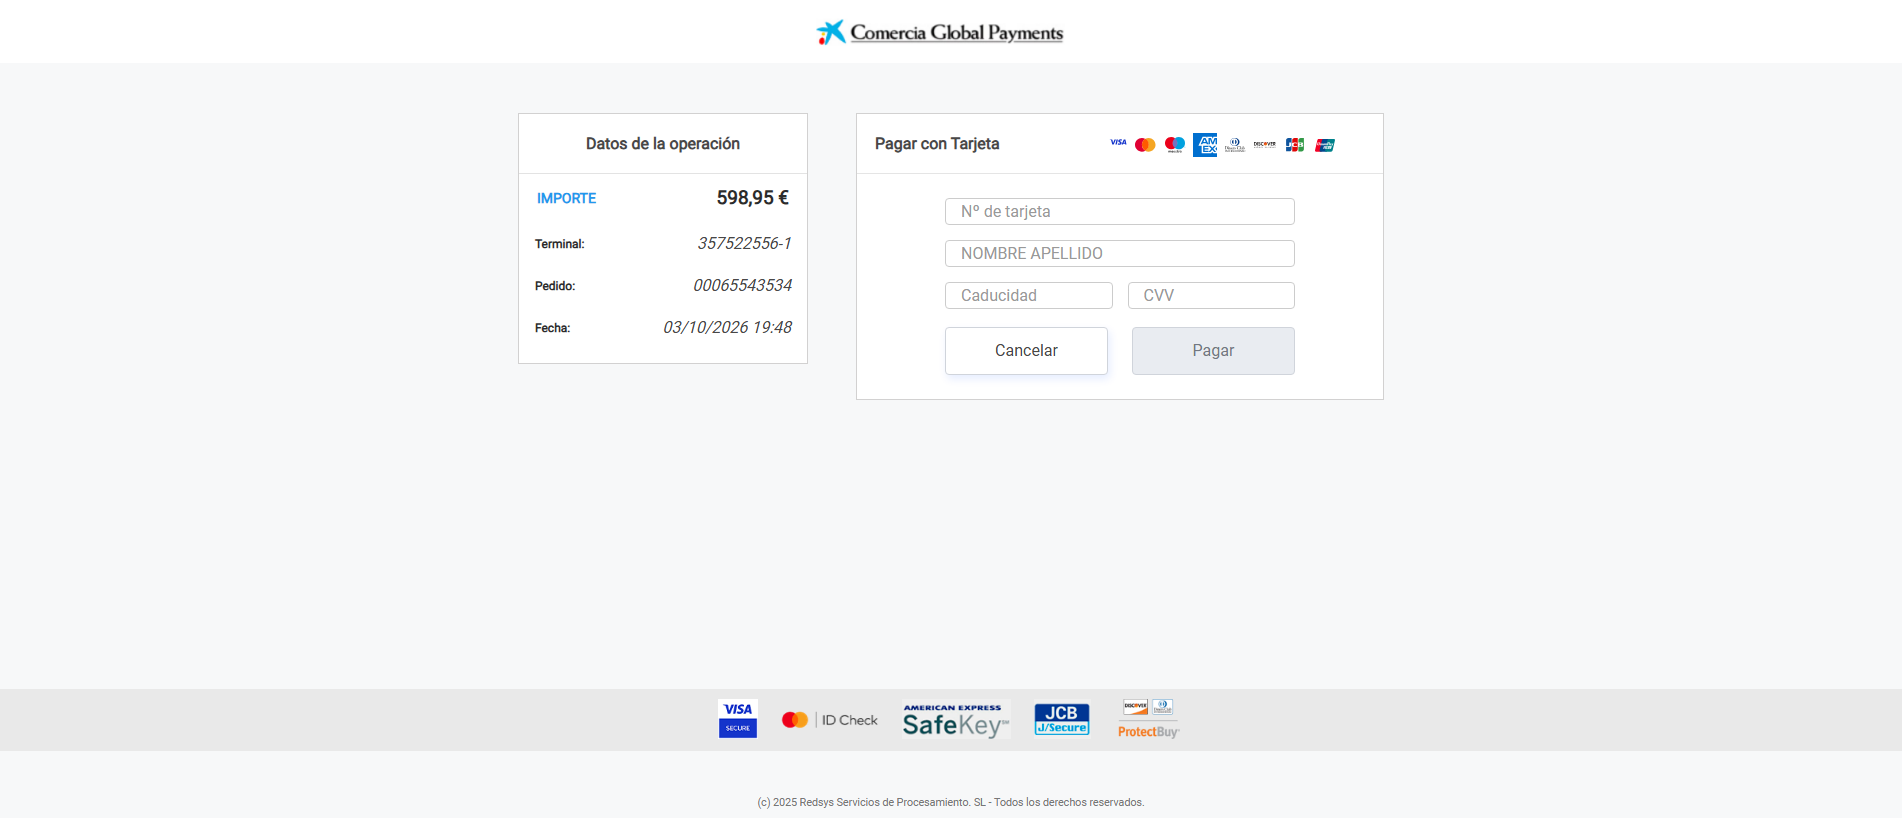Viewport: 1902px width, 818px height.
Task: Click the Comercia Global Payments logo
Action: tap(940, 32)
